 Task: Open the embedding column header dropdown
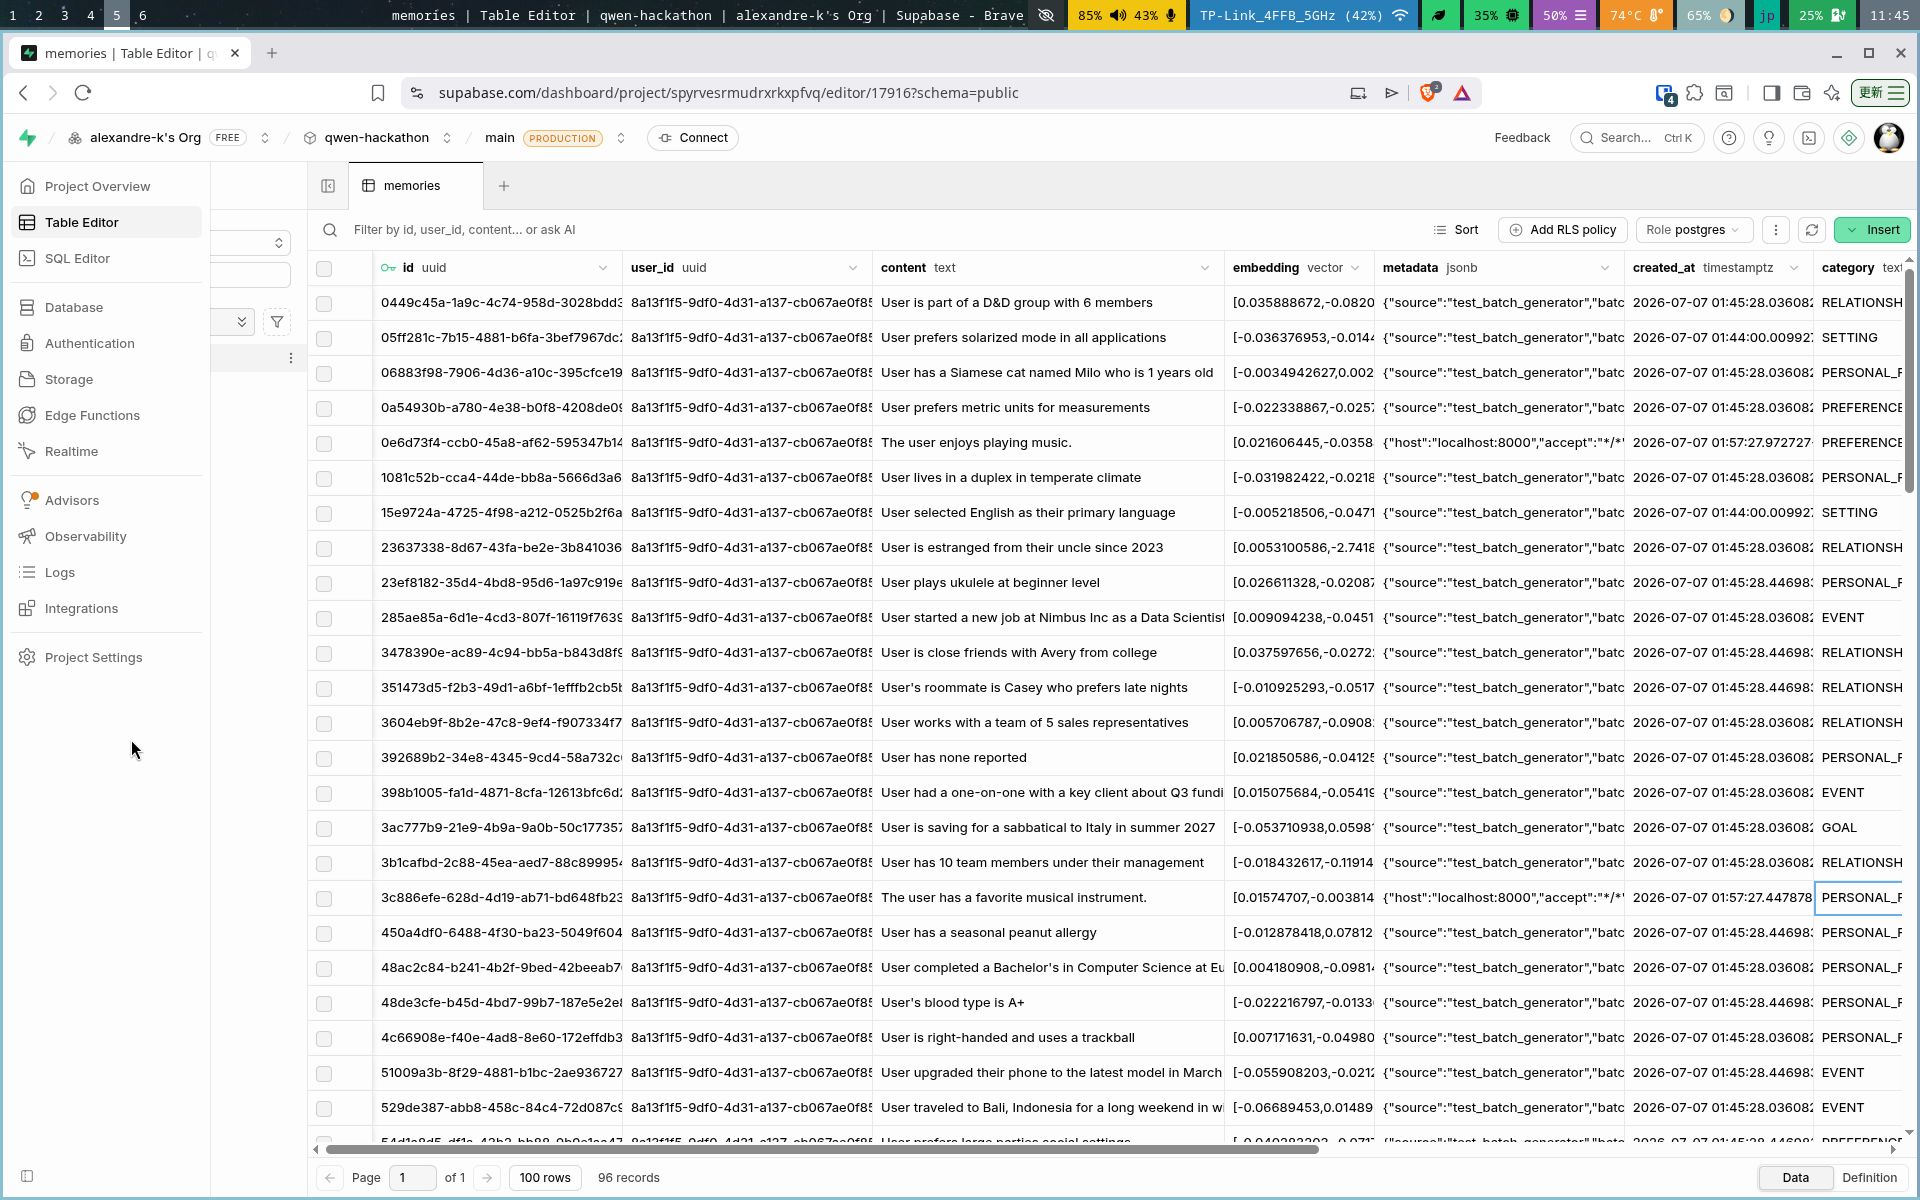tap(1355, 268)
